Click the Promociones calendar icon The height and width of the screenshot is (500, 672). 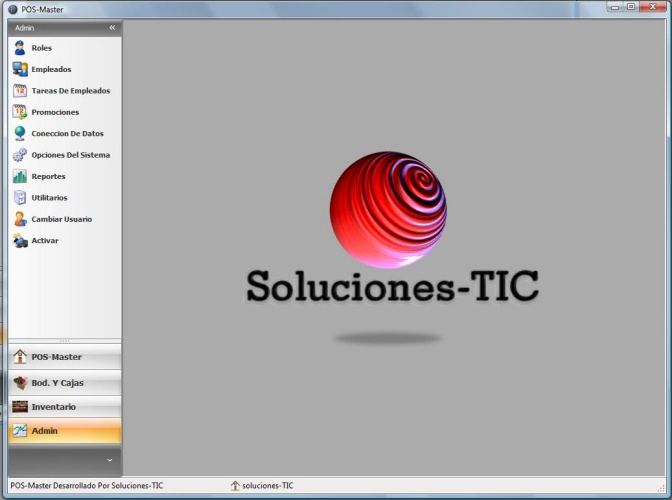click(20, 112)
